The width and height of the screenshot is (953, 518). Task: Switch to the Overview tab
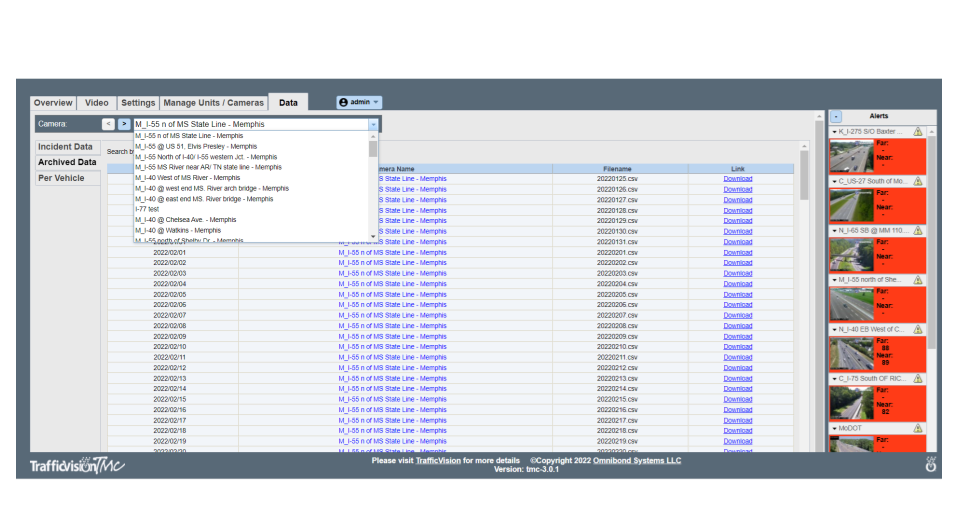53,103
